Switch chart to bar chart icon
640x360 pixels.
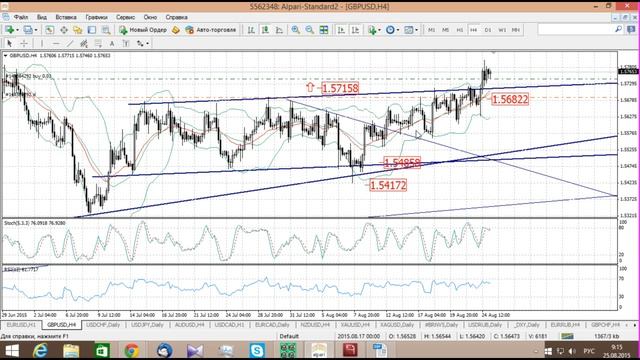tap(251, 30)
